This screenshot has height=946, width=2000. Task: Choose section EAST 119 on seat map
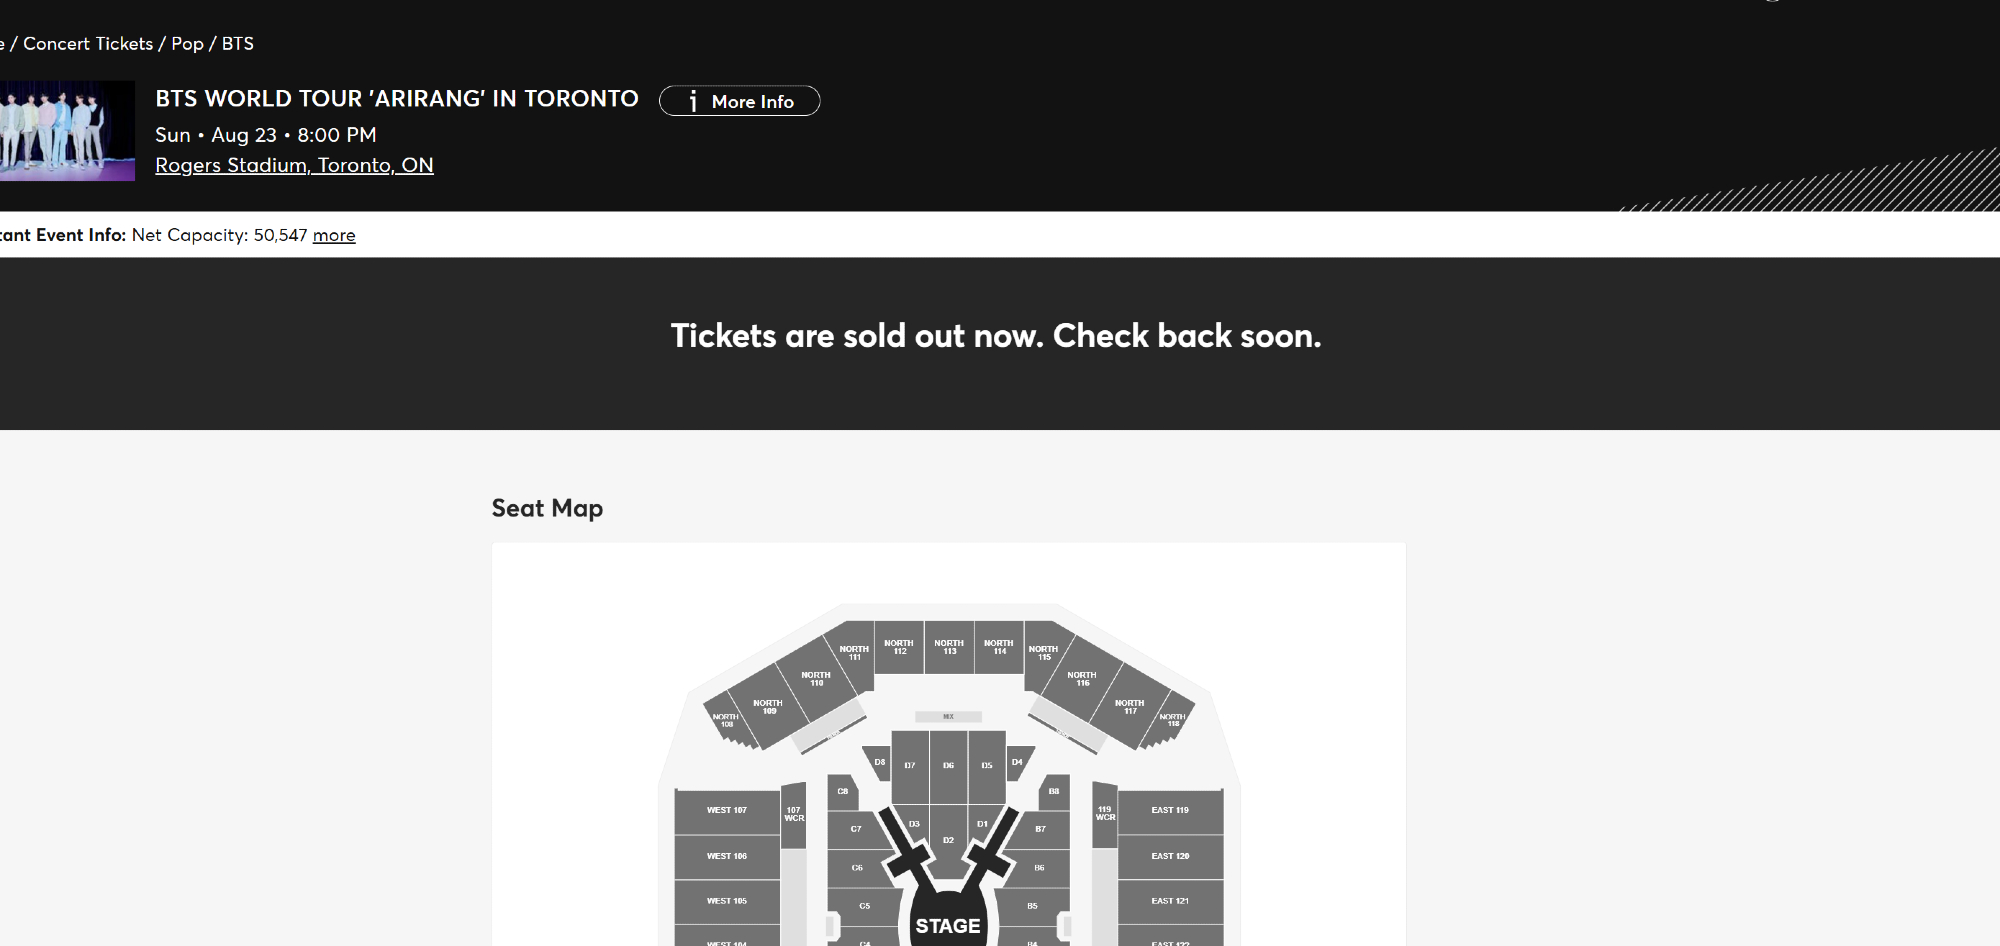point(1170,811)
